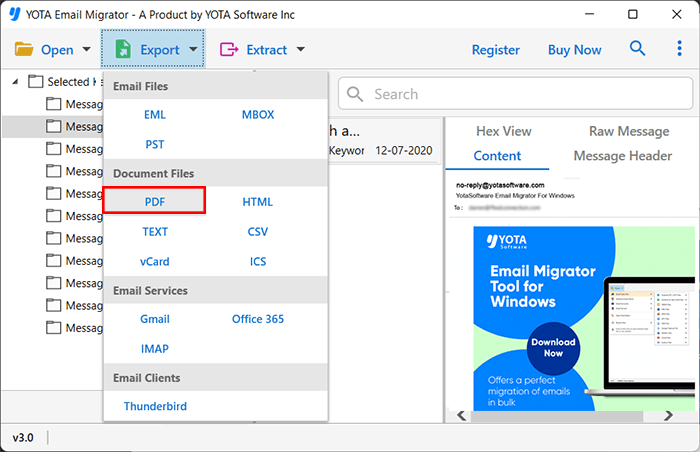
Task: Check the first Message folder checkbox
Action: (54, 104)
